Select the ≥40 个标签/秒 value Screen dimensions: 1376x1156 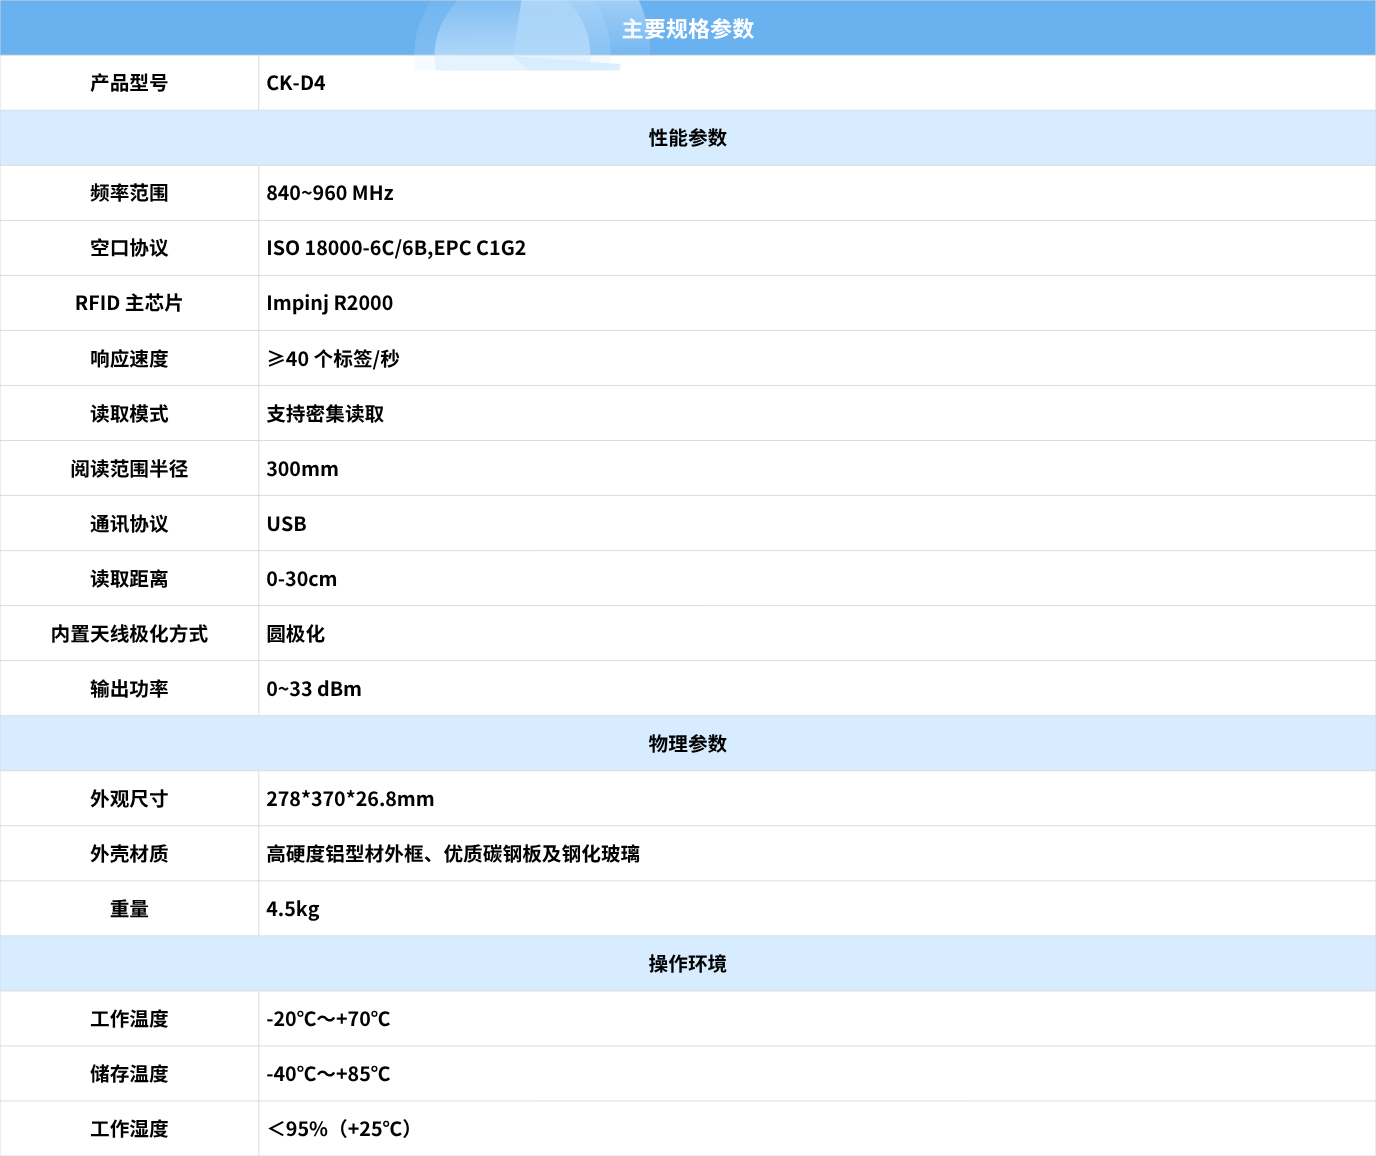(333, 358)
